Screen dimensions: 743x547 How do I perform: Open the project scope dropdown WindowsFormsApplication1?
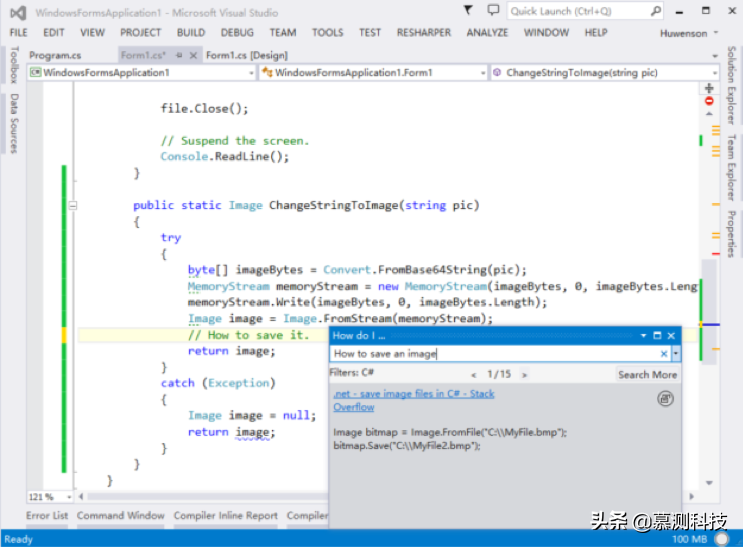142,73
